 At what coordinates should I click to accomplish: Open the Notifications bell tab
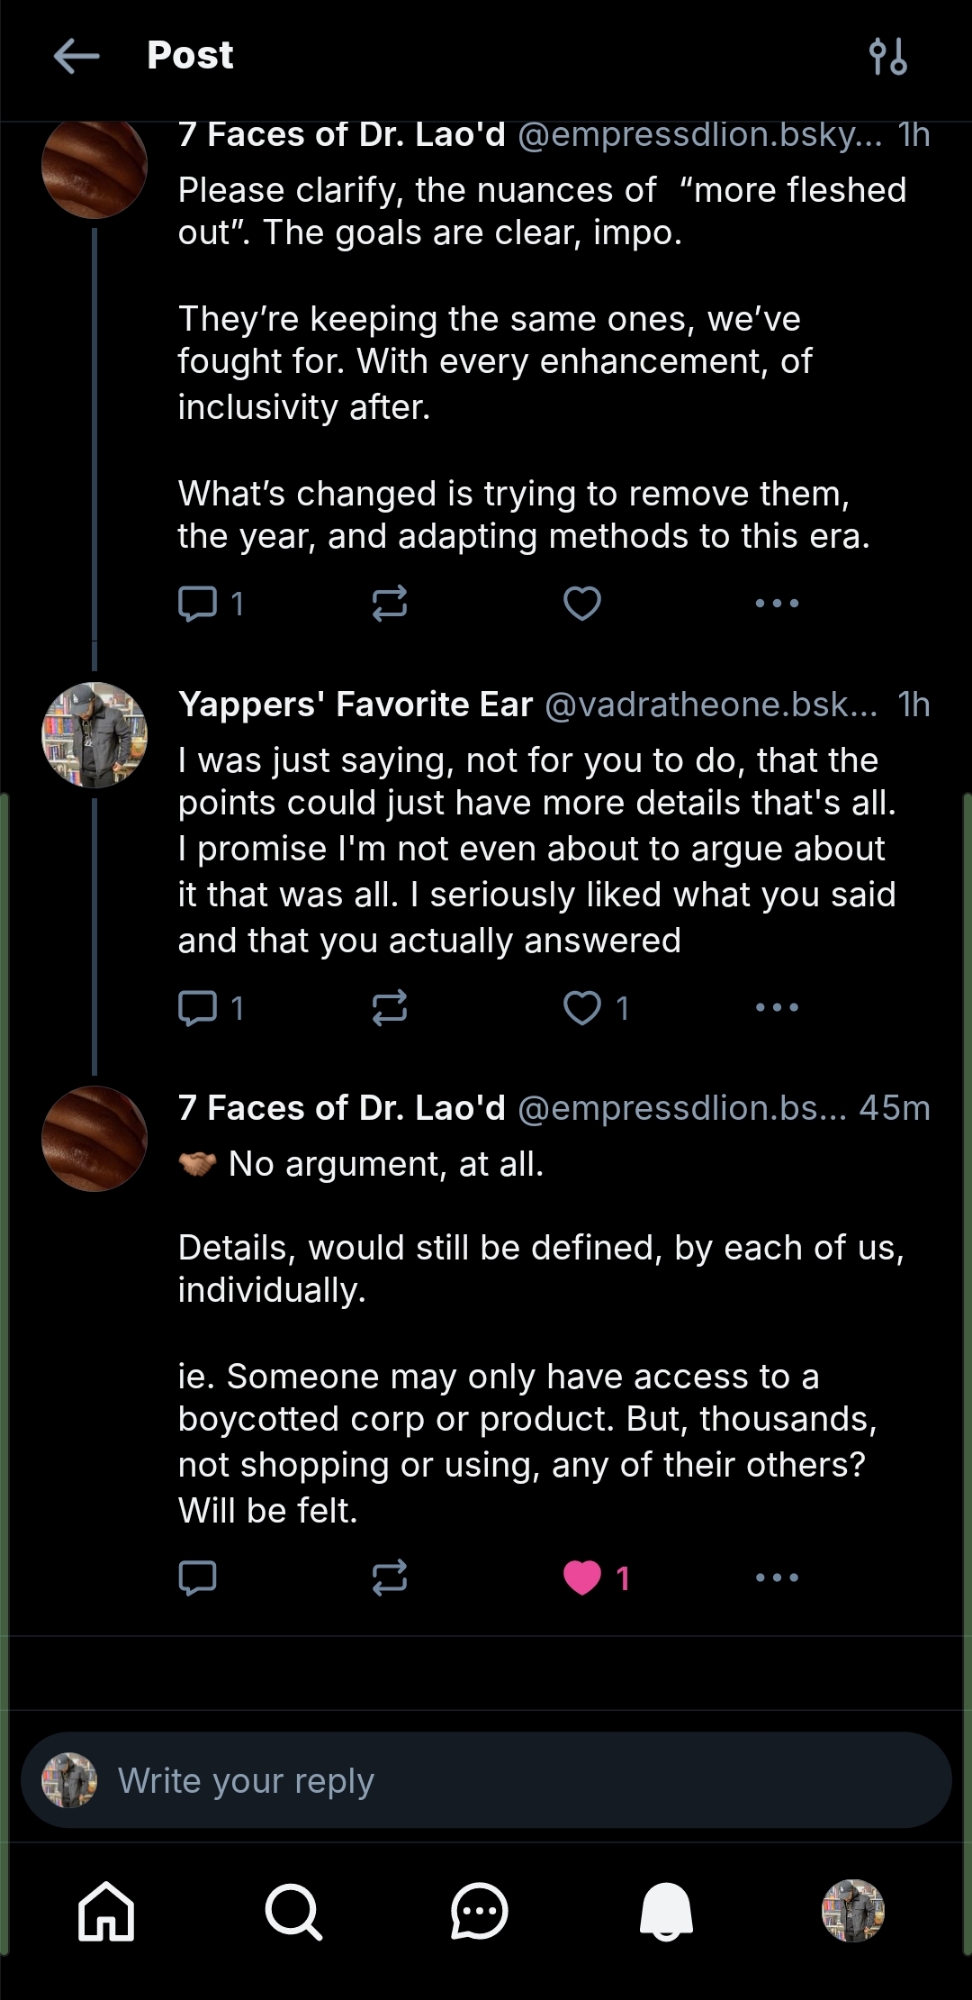coord(666,1911)
